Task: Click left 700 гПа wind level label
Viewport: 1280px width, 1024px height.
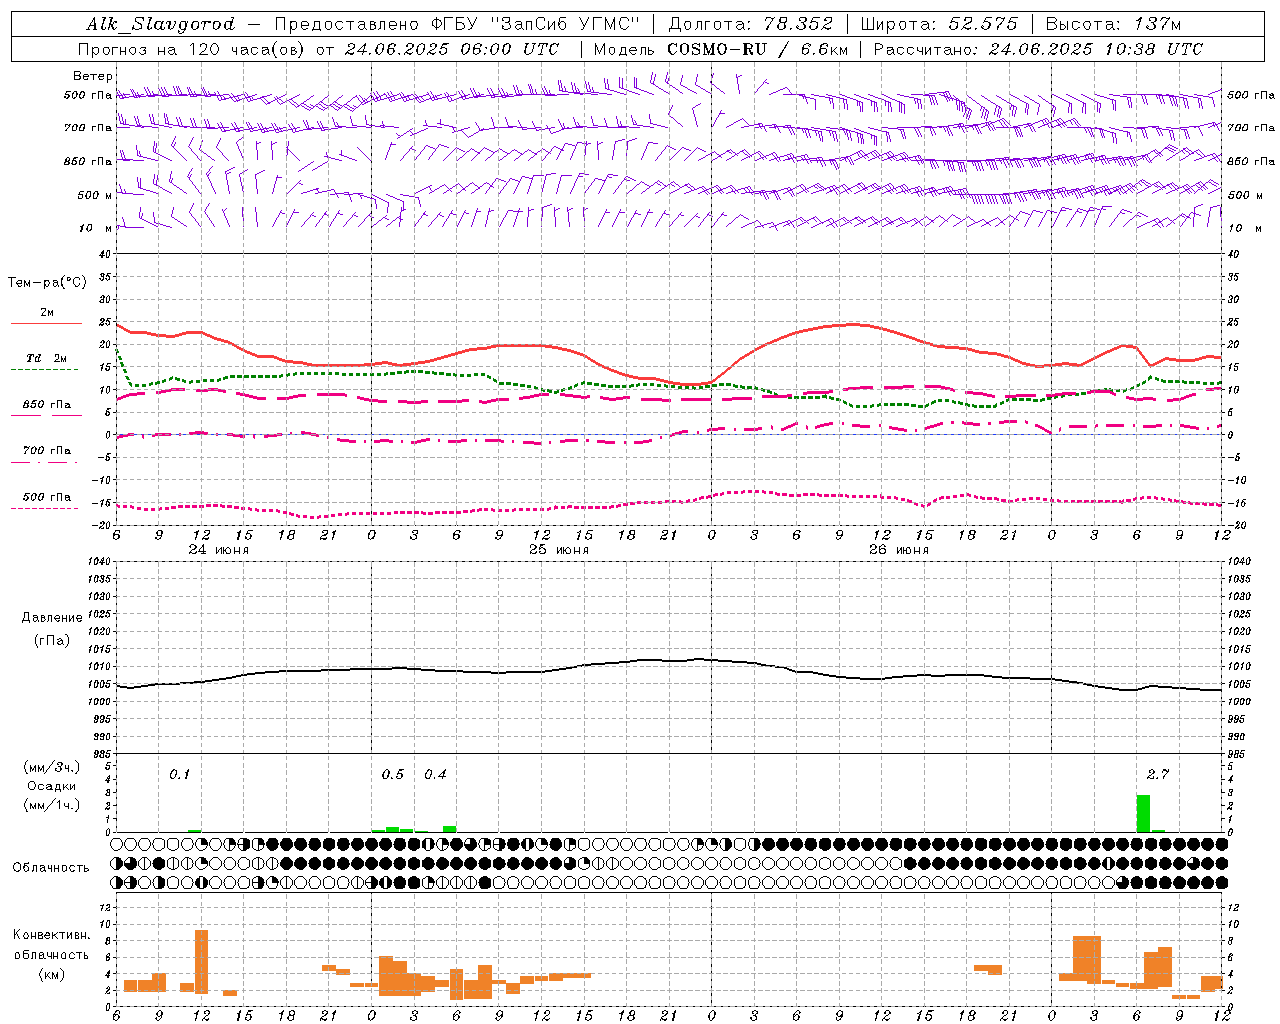Action: tap(88, 128)
